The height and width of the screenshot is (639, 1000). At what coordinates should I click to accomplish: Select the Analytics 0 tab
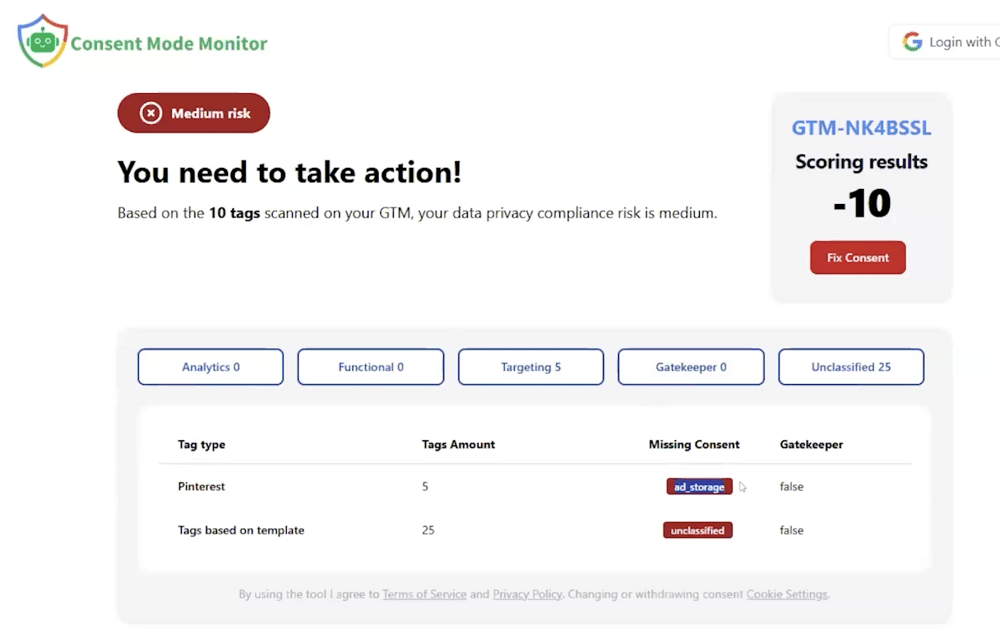210,367
